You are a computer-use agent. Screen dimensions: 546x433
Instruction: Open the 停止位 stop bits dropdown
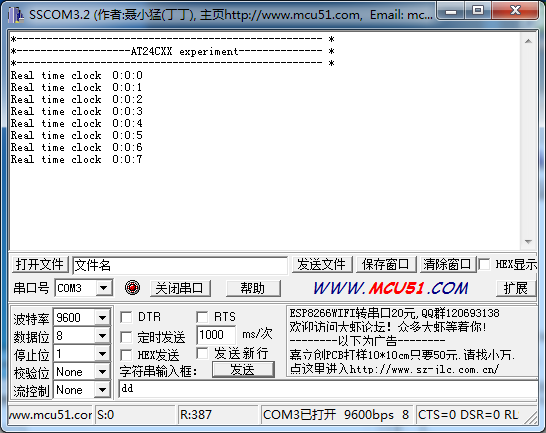click(102, 354)
